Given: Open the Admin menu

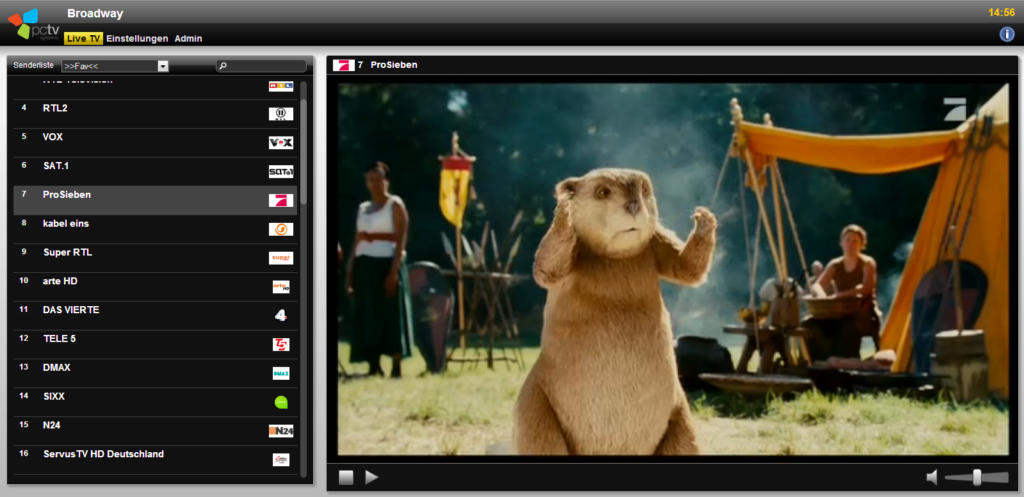Looking at the screenshot, I should pos(188,39).
